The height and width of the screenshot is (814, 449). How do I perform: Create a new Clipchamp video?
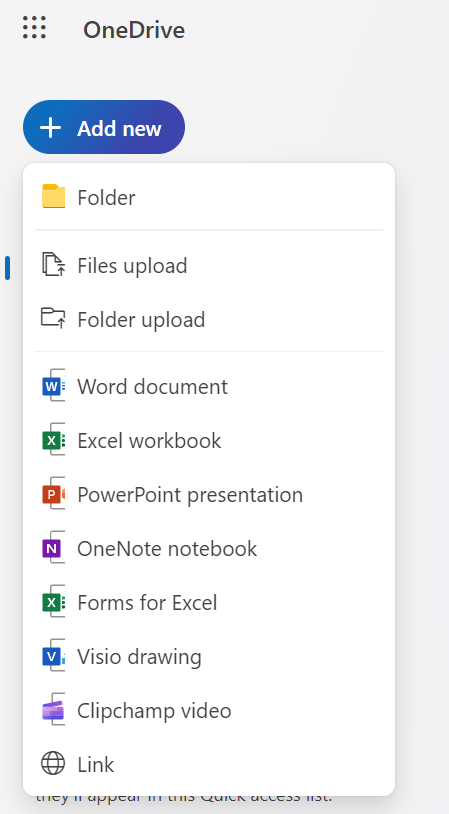[209, 711]
